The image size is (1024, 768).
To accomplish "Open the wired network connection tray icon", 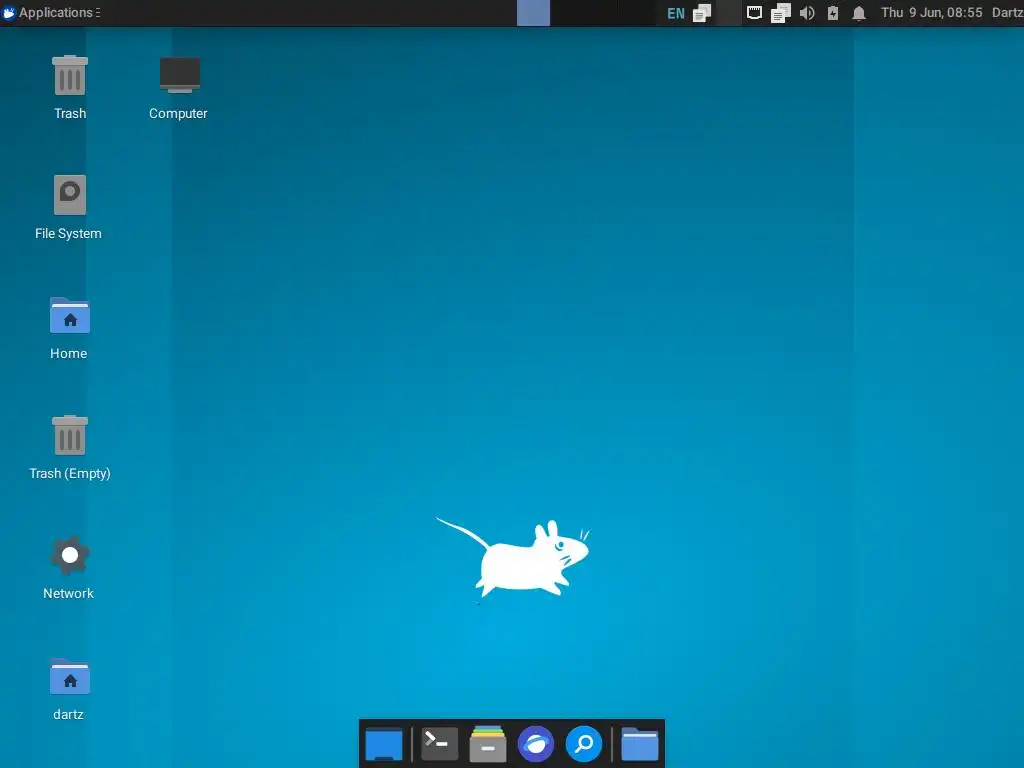I will click(x=754, y=13).
